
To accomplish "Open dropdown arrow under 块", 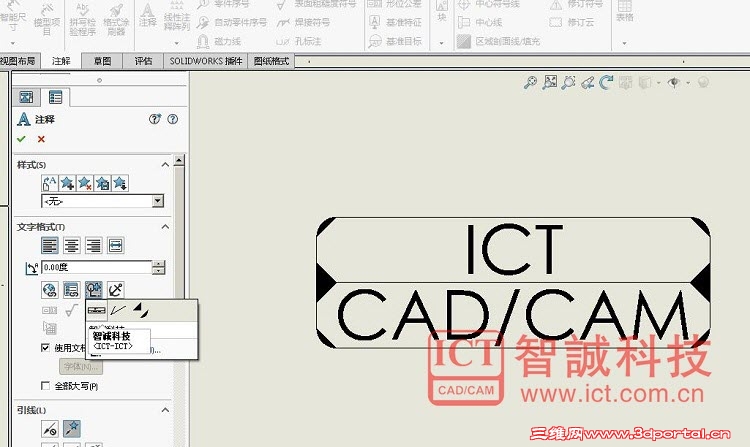I will coord(441,43).
